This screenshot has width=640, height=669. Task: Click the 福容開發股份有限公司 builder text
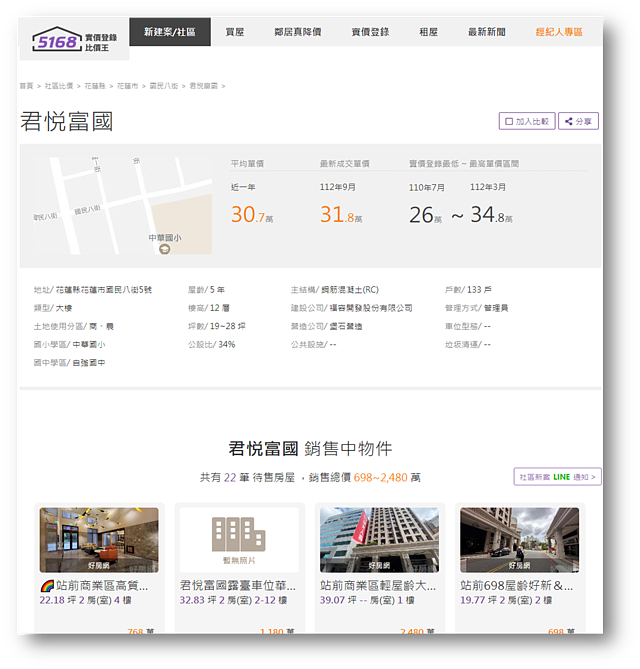[x=371, y=308]
